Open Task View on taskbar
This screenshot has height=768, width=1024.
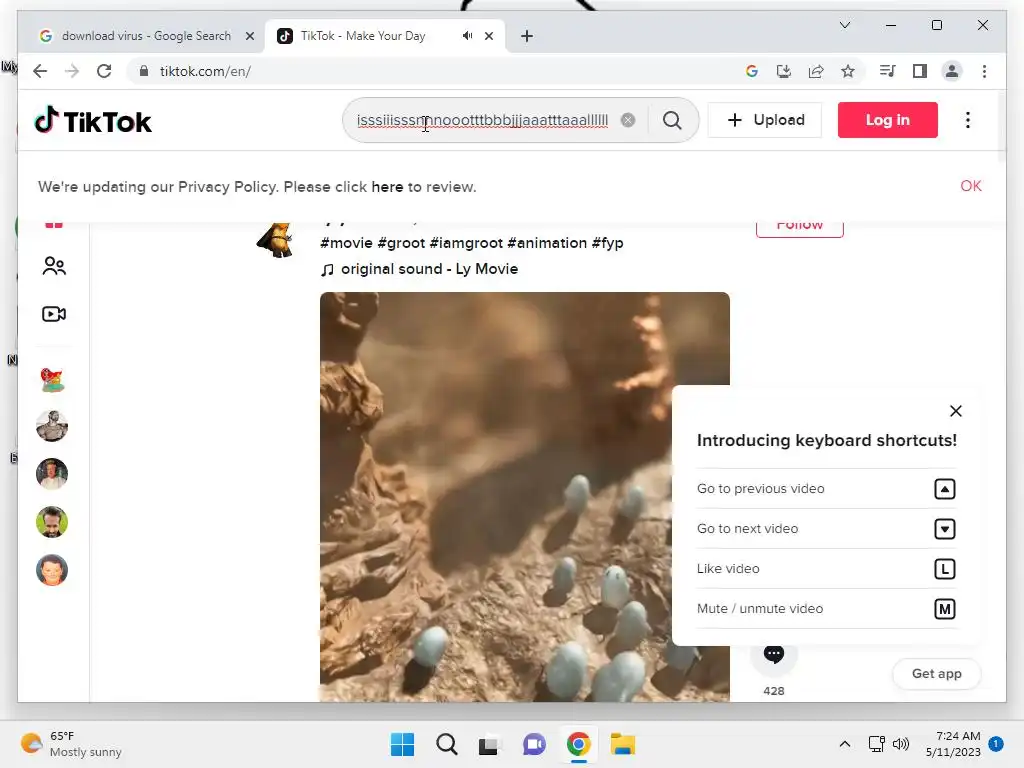click(488, 744)
